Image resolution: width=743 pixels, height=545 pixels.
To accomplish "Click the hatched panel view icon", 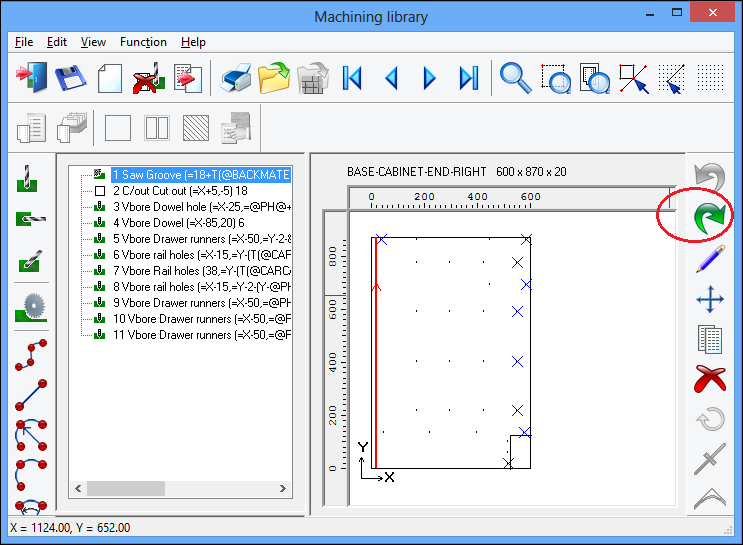I will click(x=196, y=128).
